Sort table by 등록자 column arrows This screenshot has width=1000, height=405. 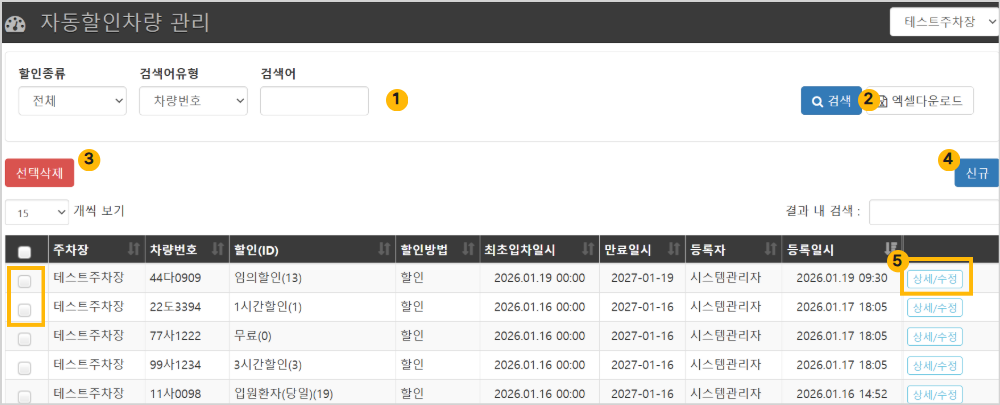tap(770, 249)
